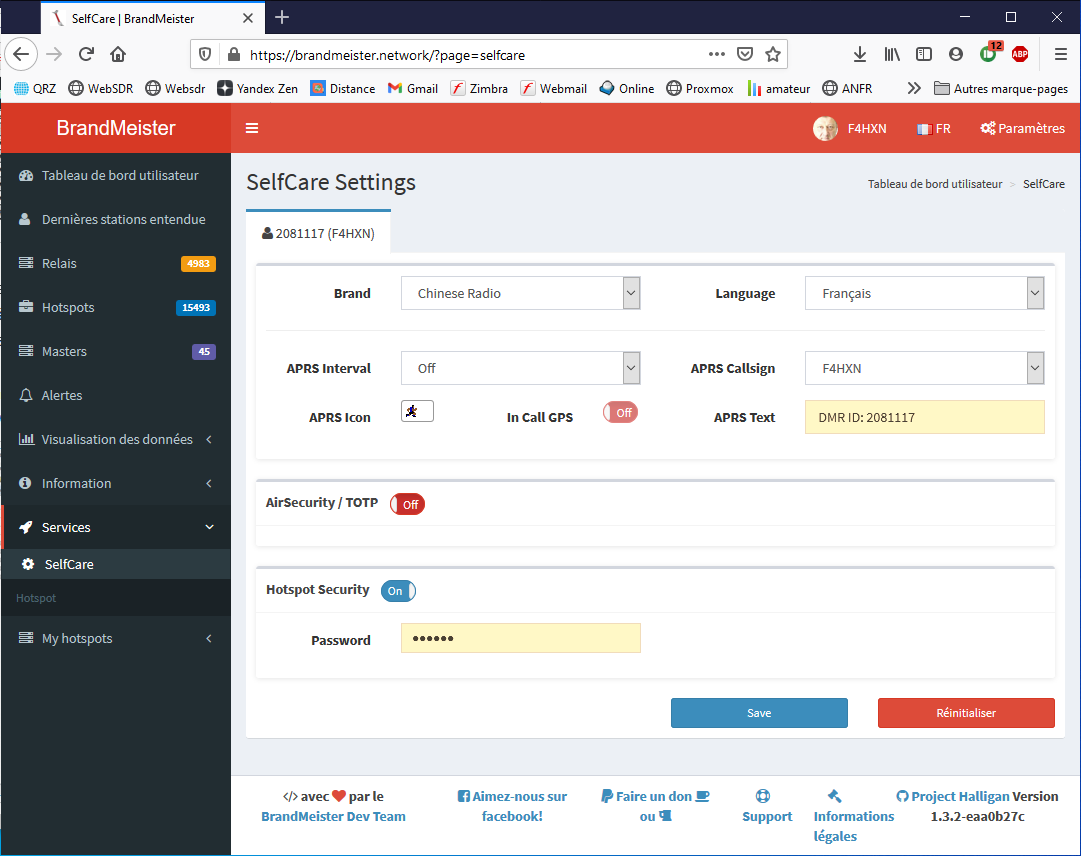Screen dimensions: 1081x856
Task: Focus the hotspot Password field
Action: pos(521,638)
